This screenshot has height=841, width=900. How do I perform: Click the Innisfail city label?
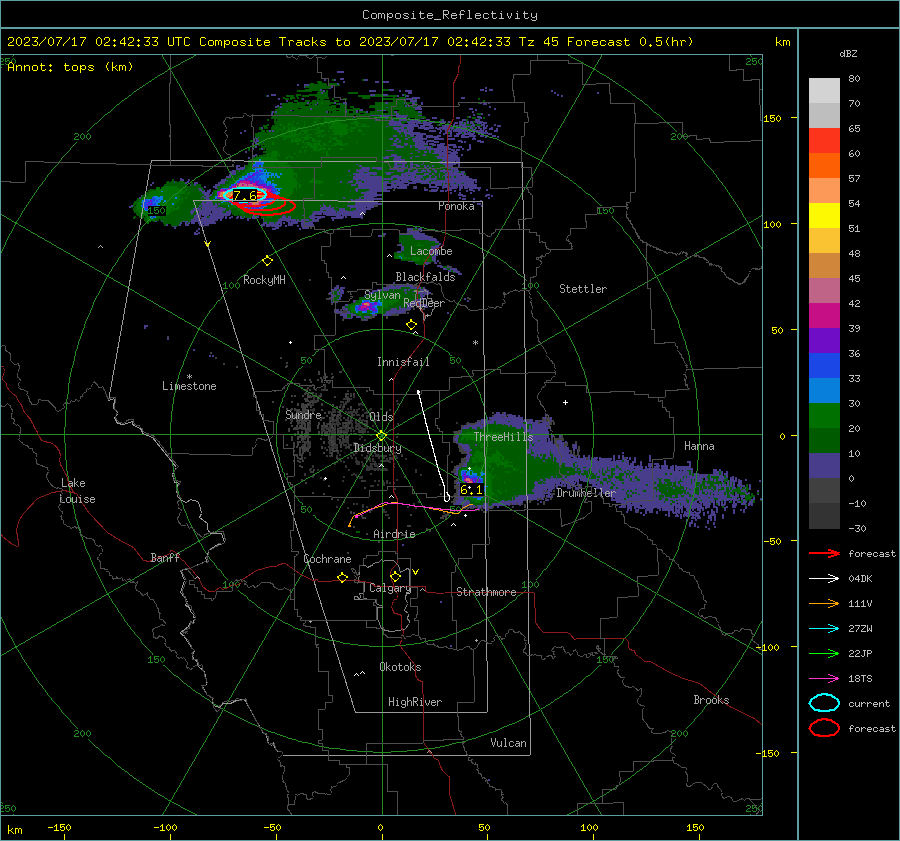(x=403, y=362)
